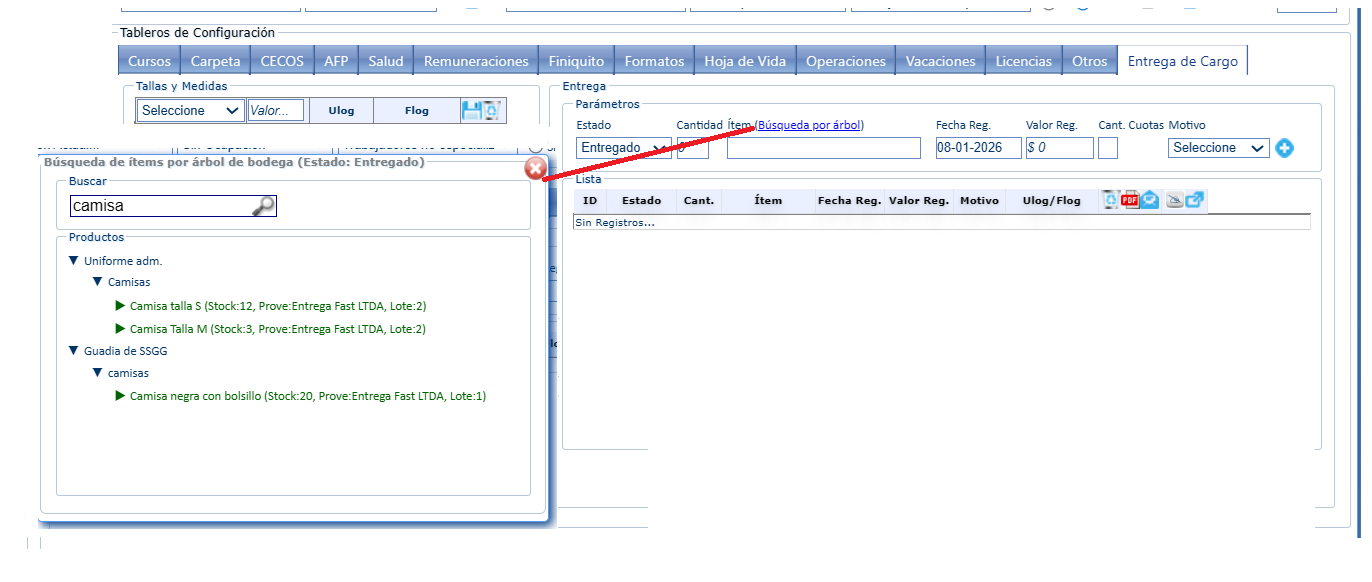Save Tallas y Medidas with floppy icon
The image size is (1372, 582).
(472, 110)
